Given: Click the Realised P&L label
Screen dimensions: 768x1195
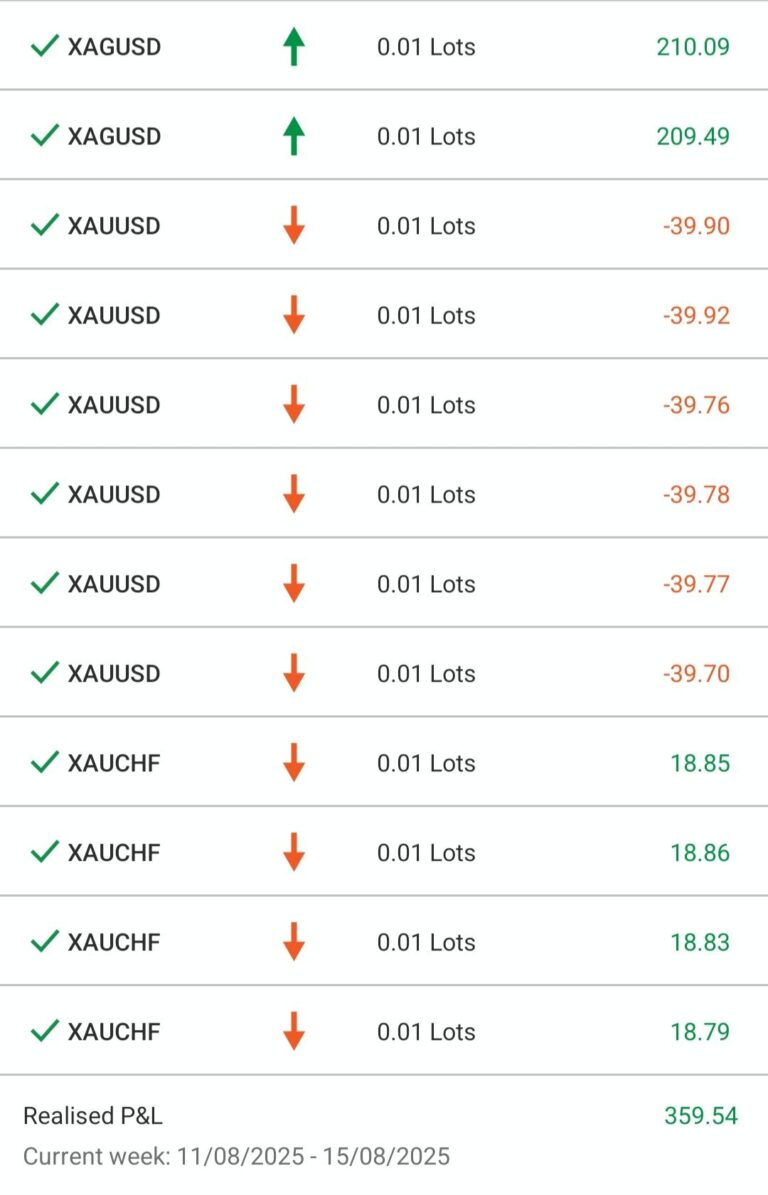Looking at the screenshot, I should [92, 1116].
